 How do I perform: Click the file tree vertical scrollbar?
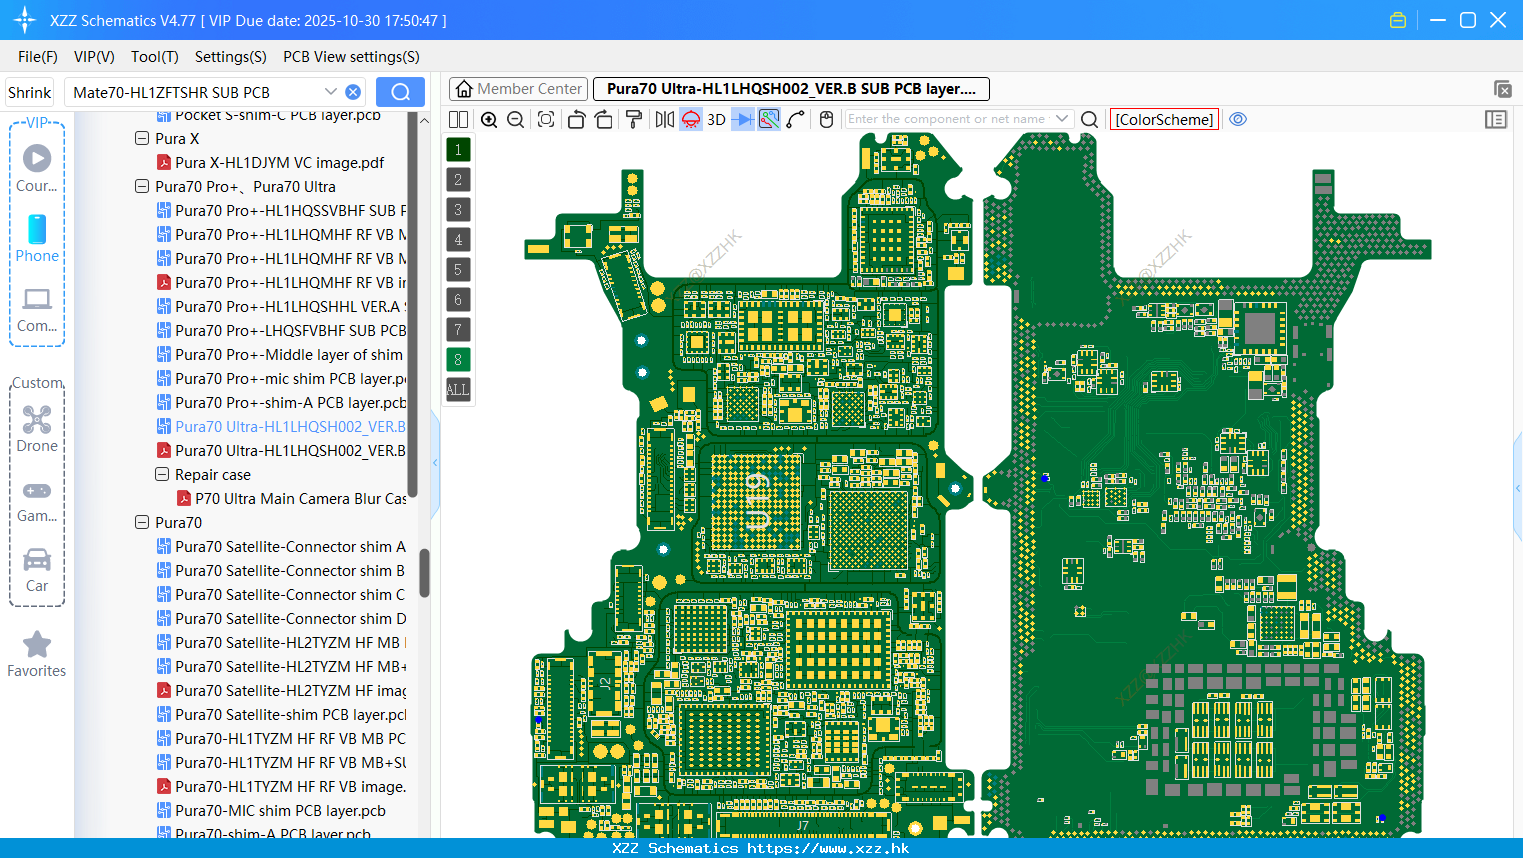[424, 572]
